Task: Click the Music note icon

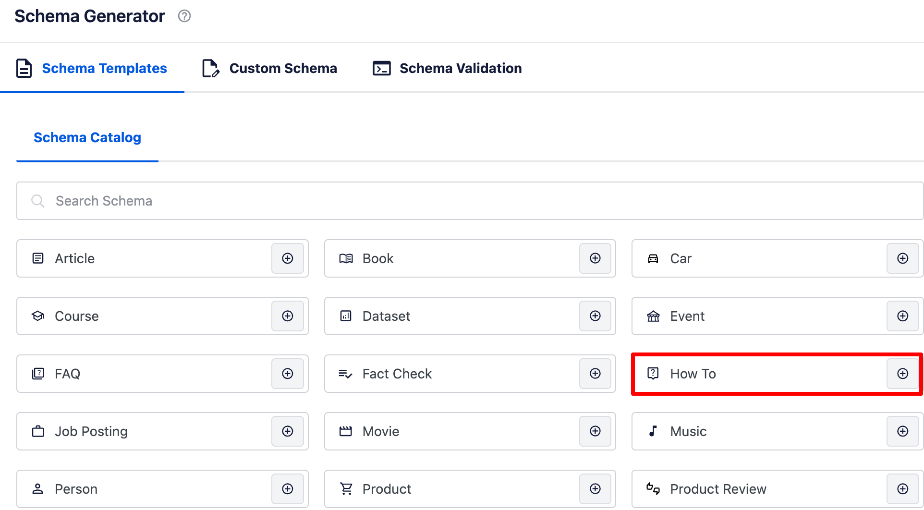Action: coord(653,432)
